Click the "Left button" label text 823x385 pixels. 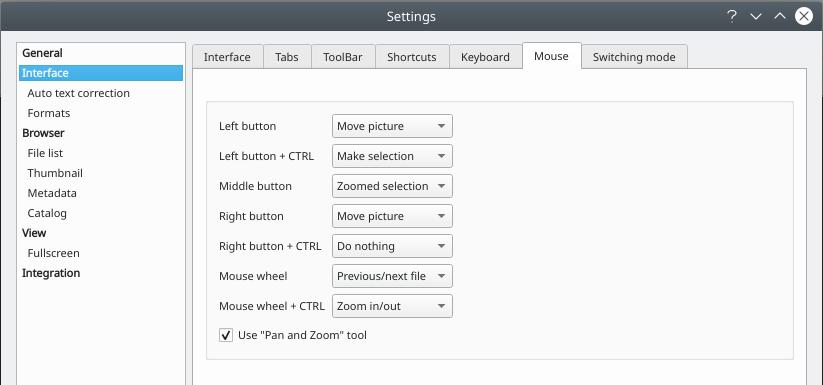[247, 126]
